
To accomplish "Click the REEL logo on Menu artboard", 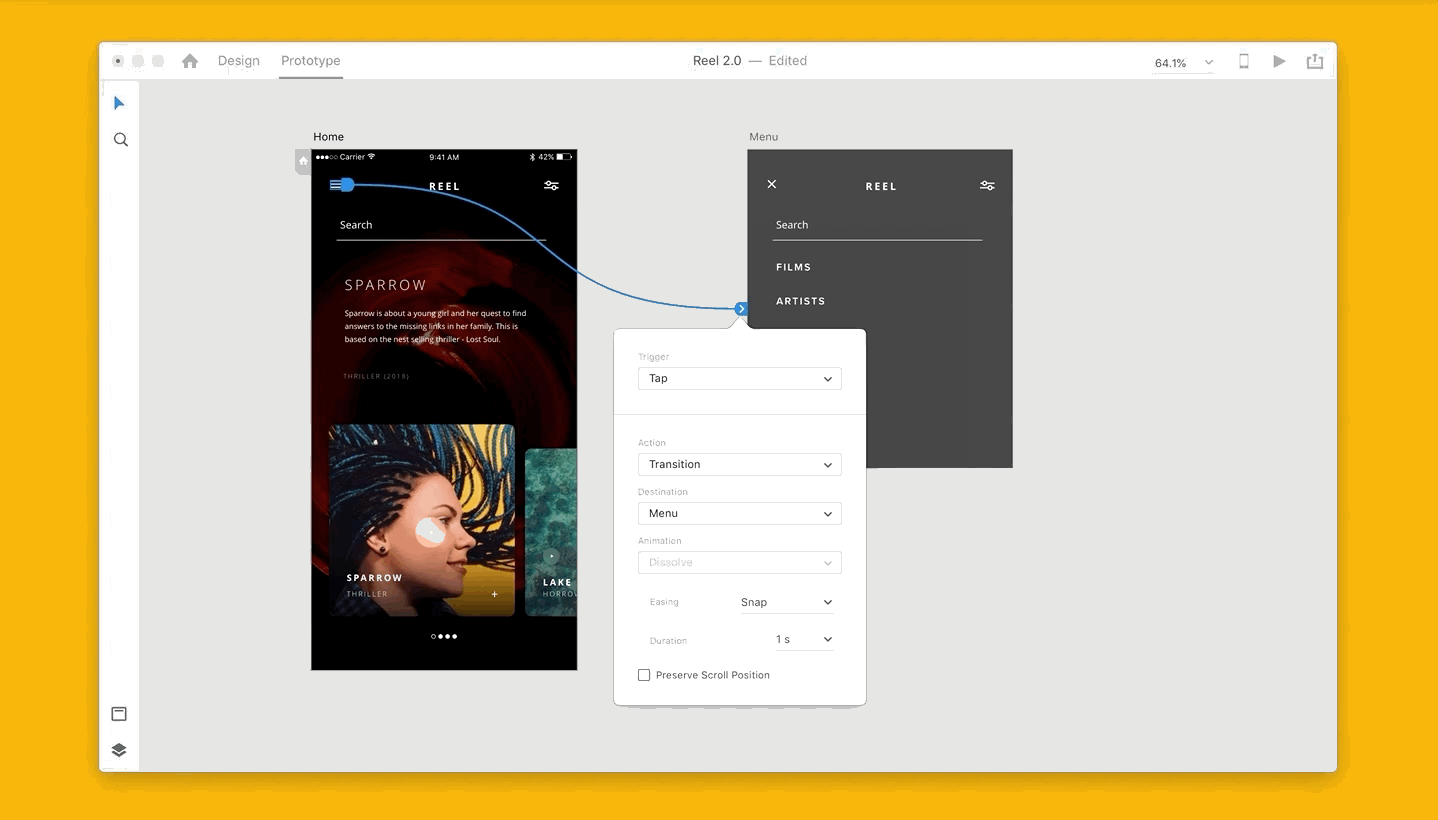I will coord(881,186).
